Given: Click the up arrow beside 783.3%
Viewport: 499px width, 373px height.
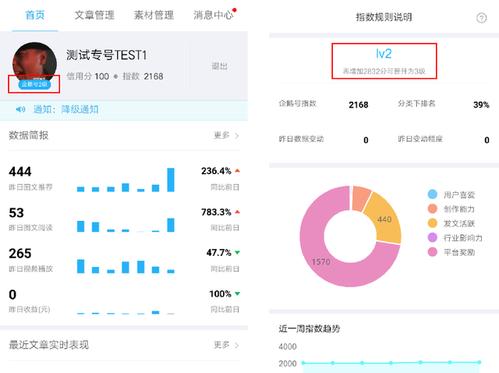Looking at the screenshot, I should [237, 212].
